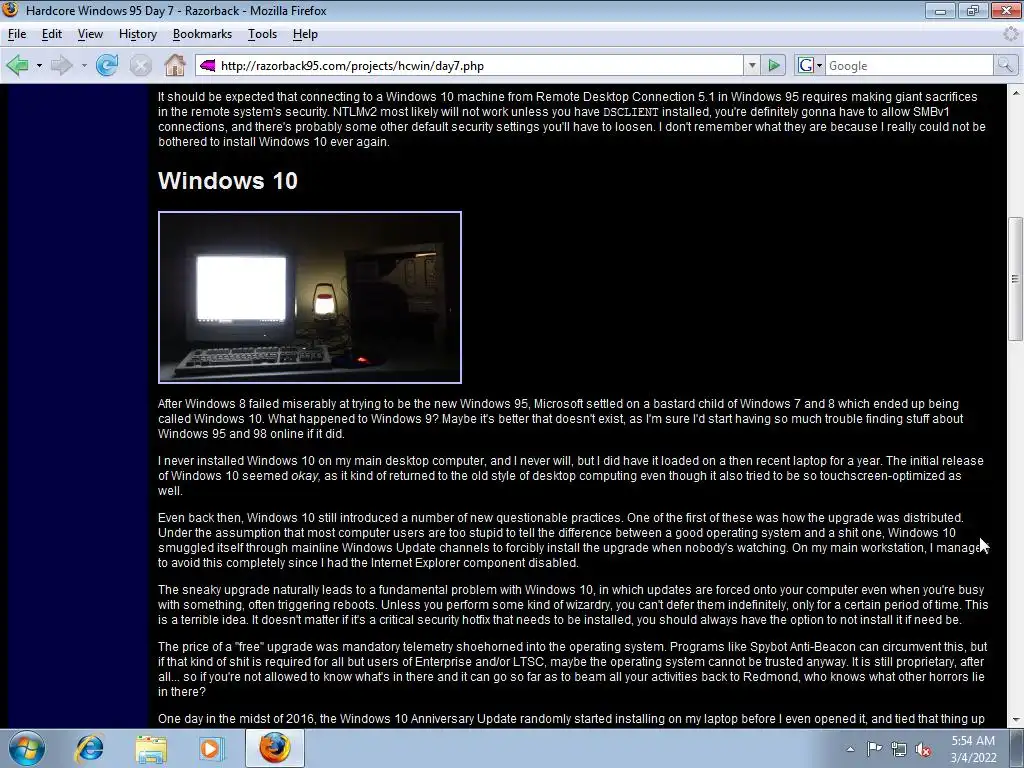Screen dimensions: 1024x768
Task: Click the CRT monitor photo thumbnail
Action: tap(310, 297)
